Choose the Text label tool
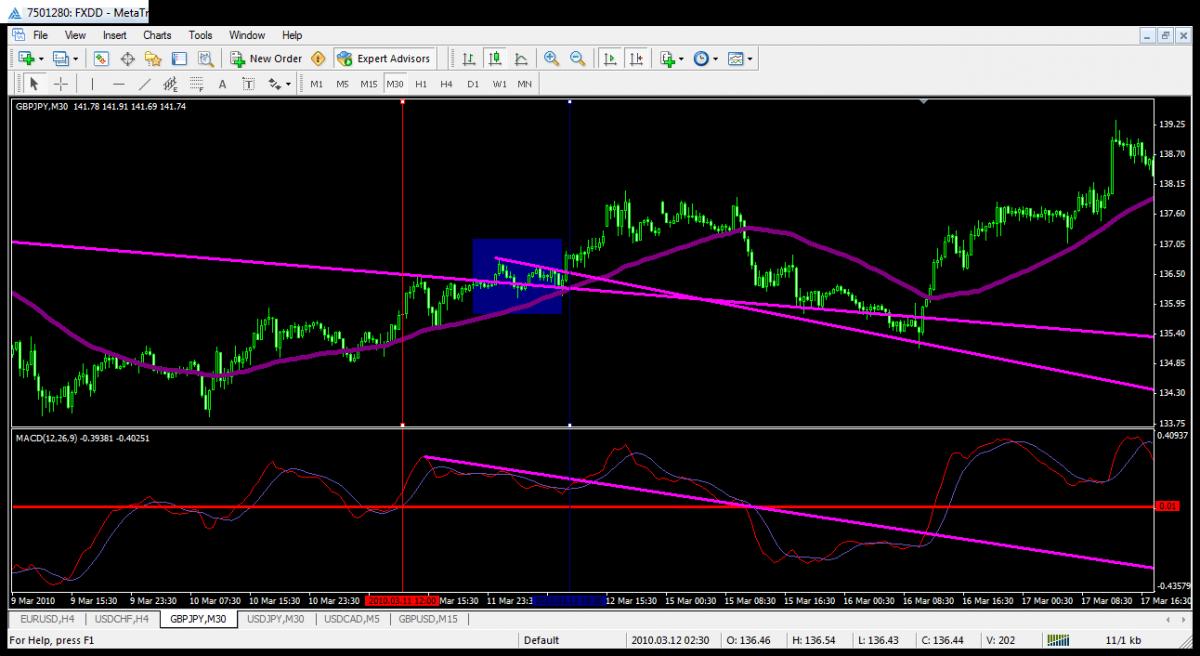Viewport: 1200px width, 656px height. click(222, 84)
